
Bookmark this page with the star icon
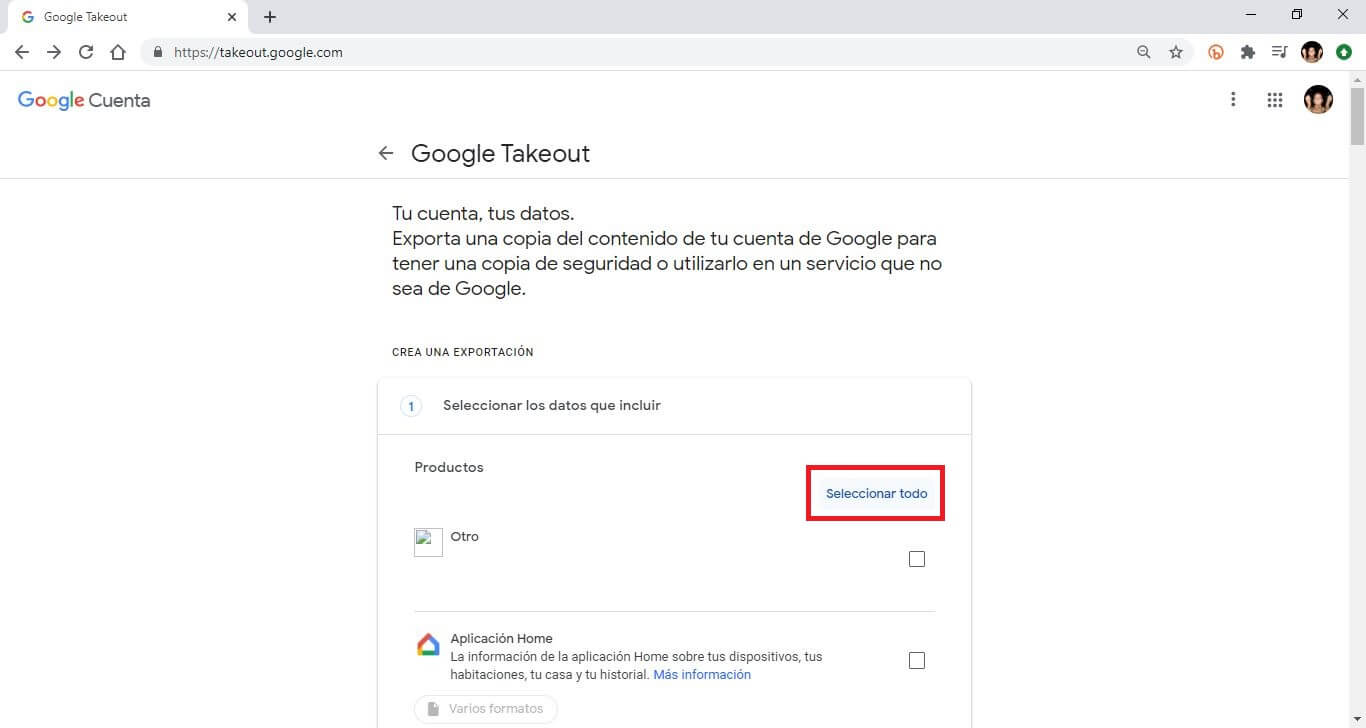[1176, 52]
